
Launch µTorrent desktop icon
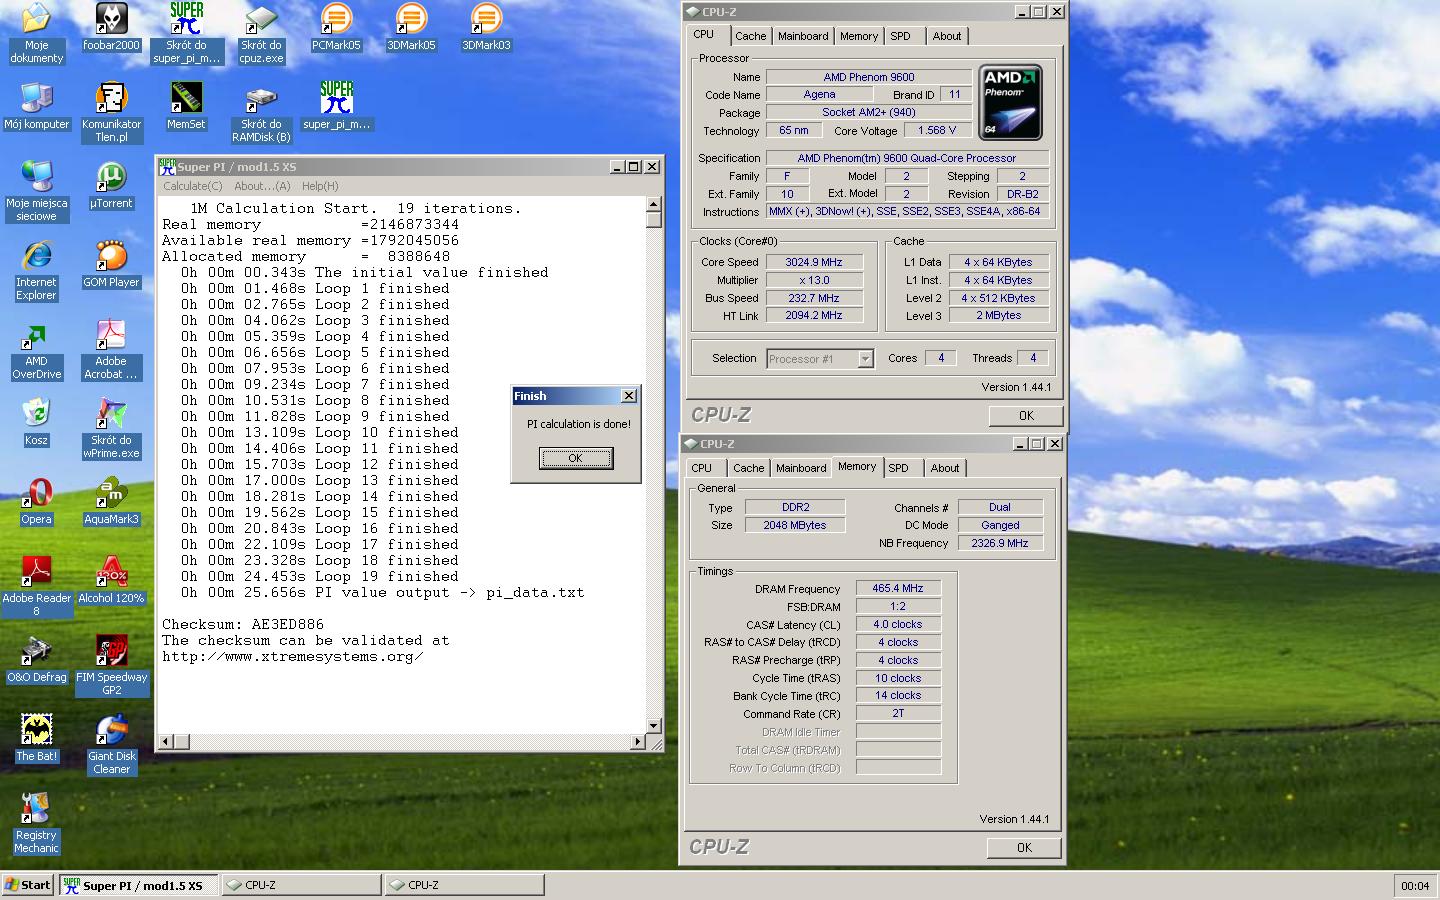[x=111, y=186]
